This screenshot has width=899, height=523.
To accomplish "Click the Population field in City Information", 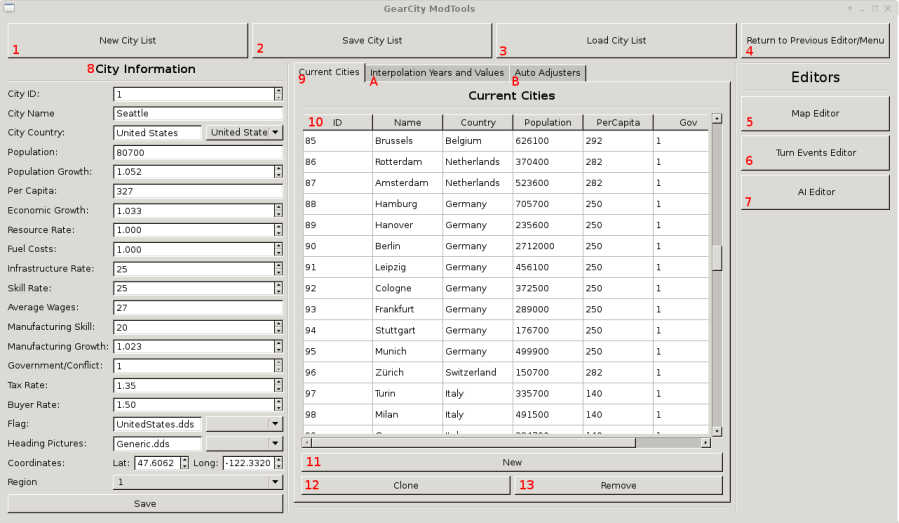I will (x=198, y=152).
